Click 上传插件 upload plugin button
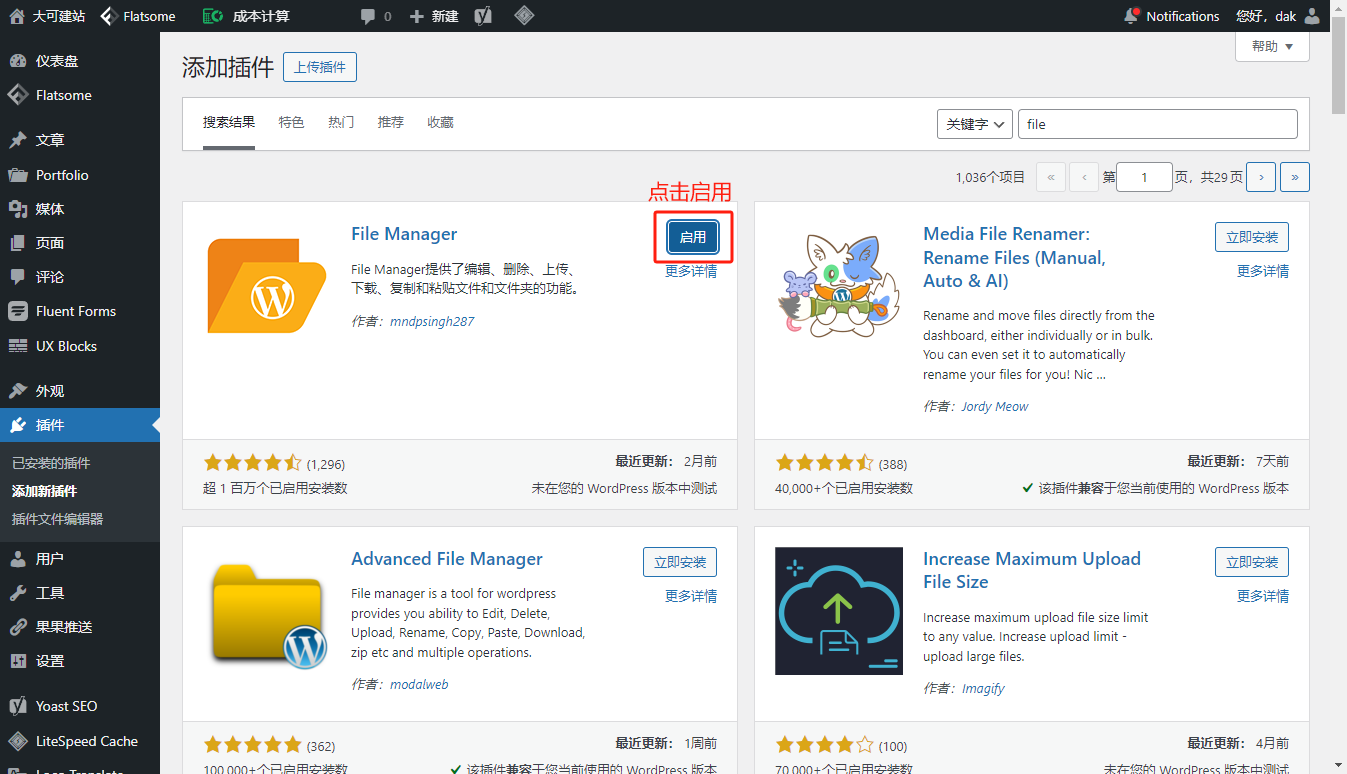 click(320, 67)
